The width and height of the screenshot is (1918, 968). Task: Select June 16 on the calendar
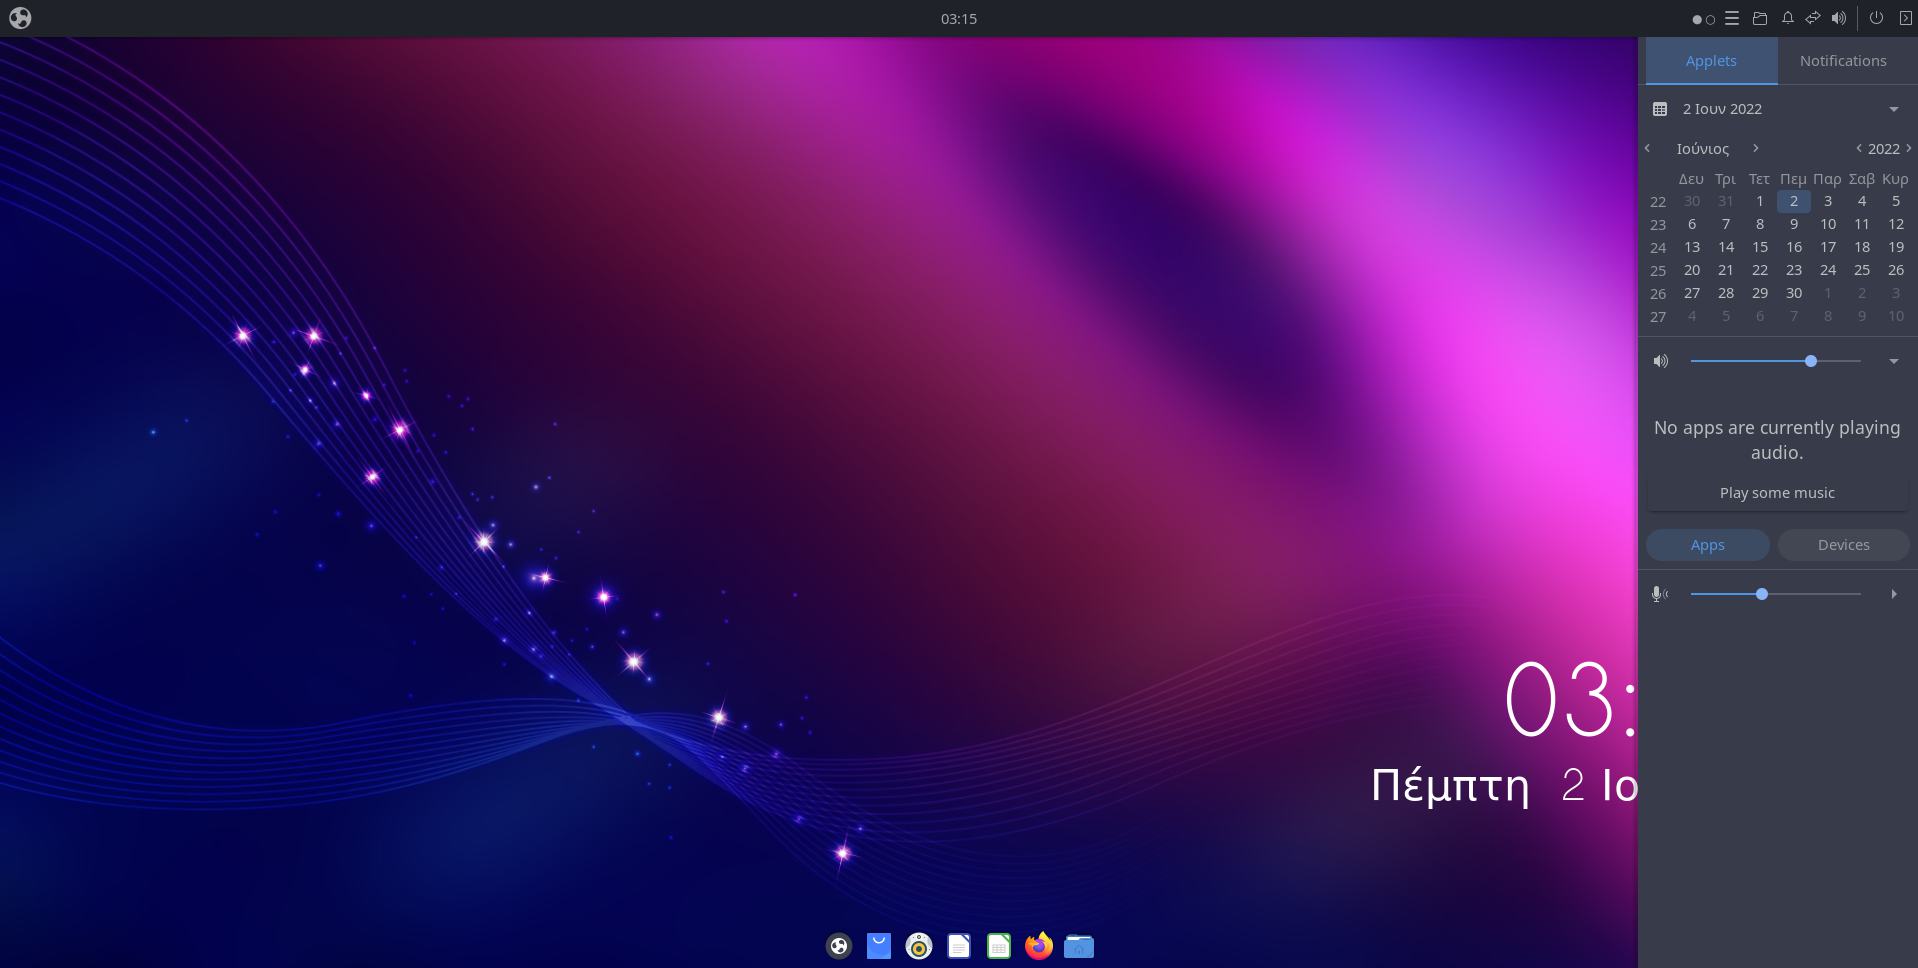[1793, 247]
